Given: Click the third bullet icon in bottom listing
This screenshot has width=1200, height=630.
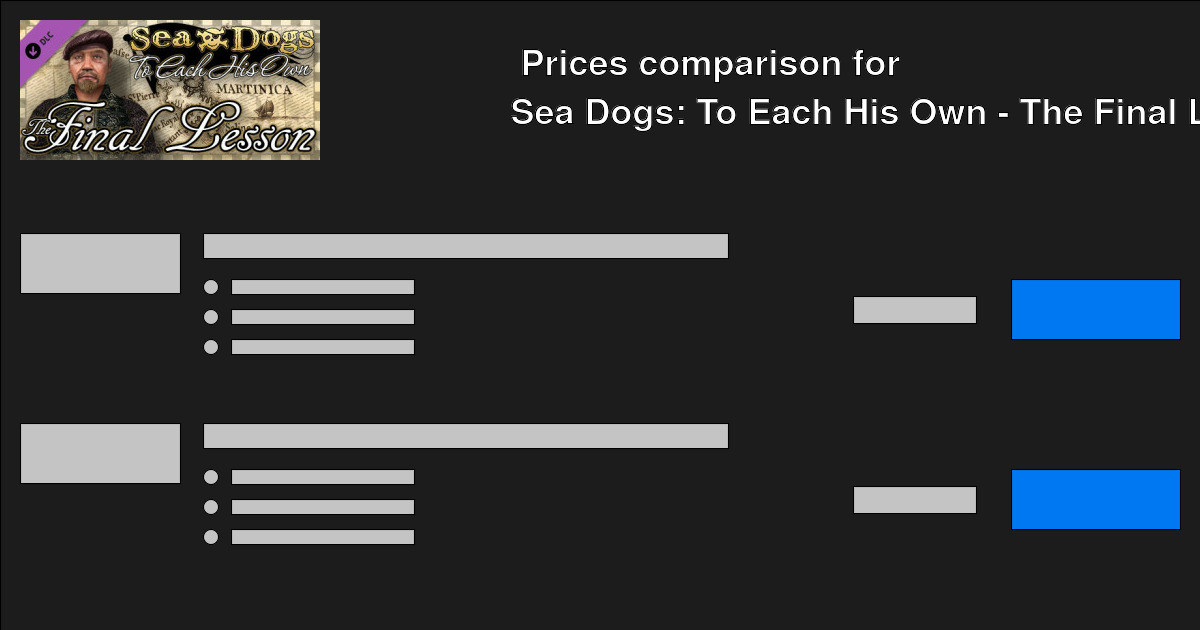Looking at the screenshot, I should click(x=211, y=537).
